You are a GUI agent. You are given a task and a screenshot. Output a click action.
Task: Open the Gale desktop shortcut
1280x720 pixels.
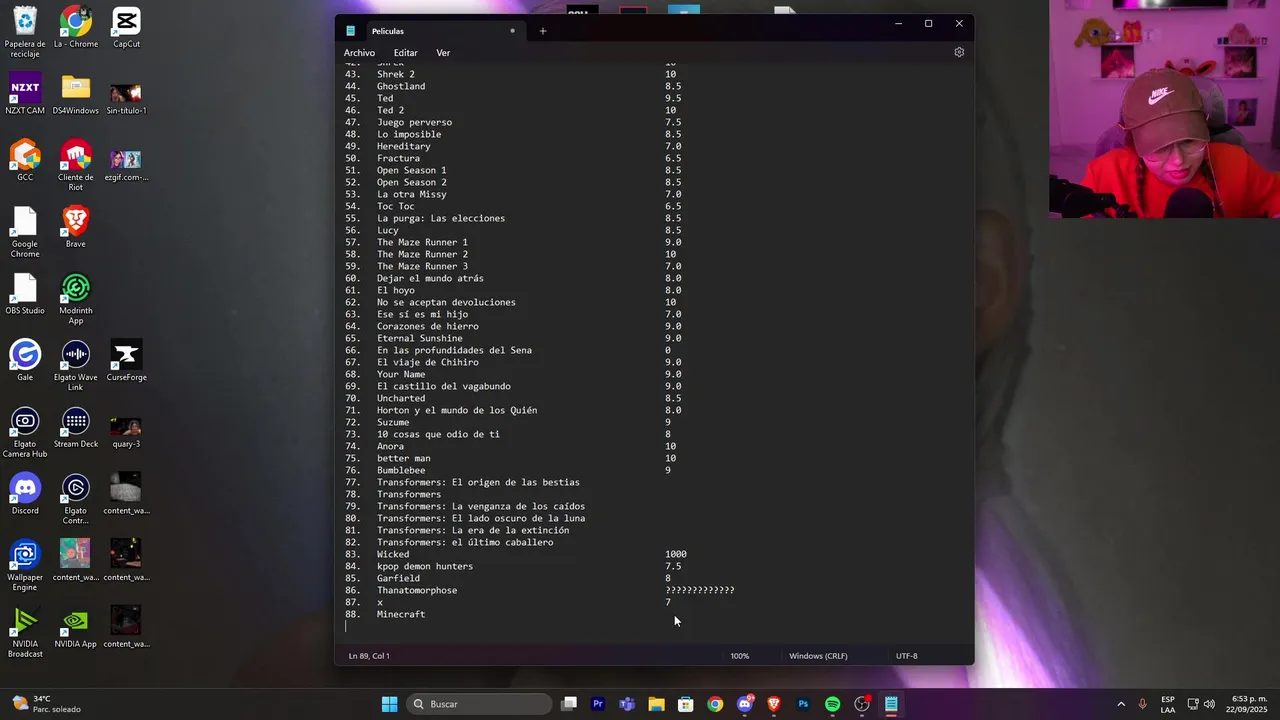coord(25,360)
